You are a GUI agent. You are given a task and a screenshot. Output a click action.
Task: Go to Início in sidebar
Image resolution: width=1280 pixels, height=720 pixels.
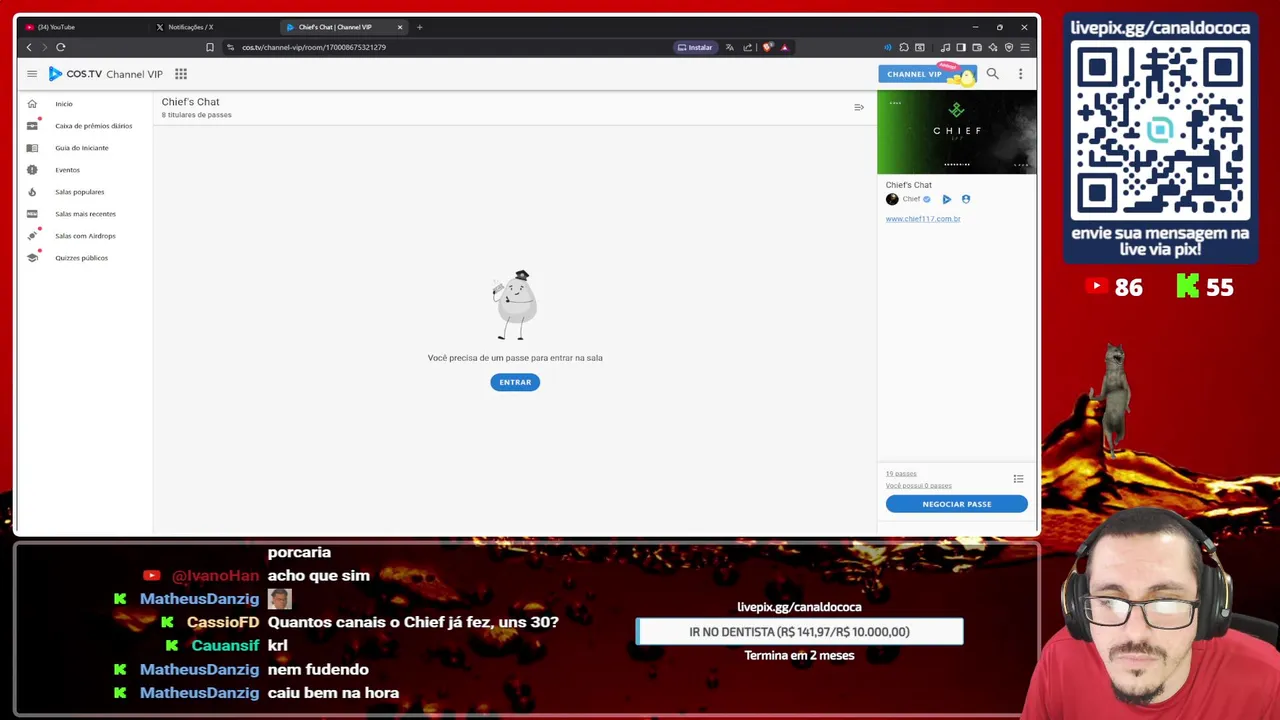[64, 104]
